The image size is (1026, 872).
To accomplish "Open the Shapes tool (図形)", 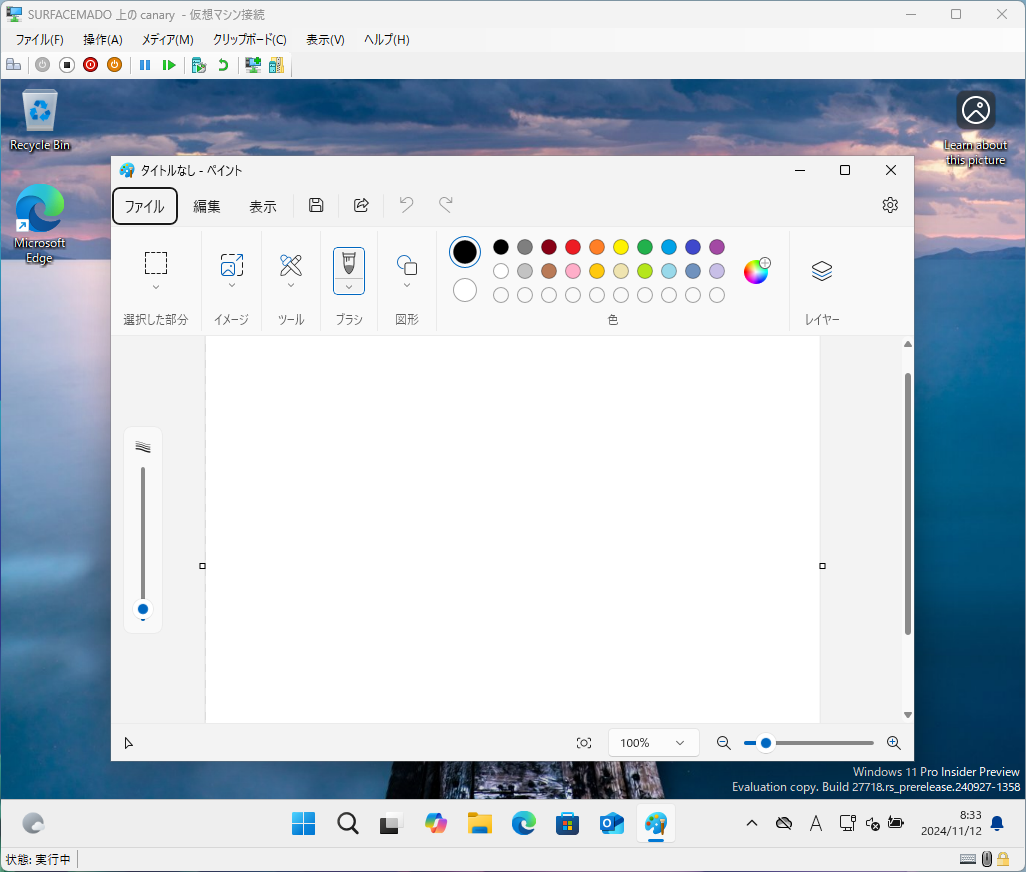I will [x=406, y=266].
